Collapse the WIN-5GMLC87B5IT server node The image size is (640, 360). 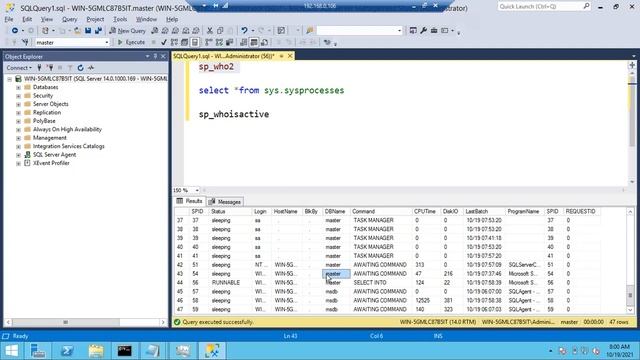10,79
